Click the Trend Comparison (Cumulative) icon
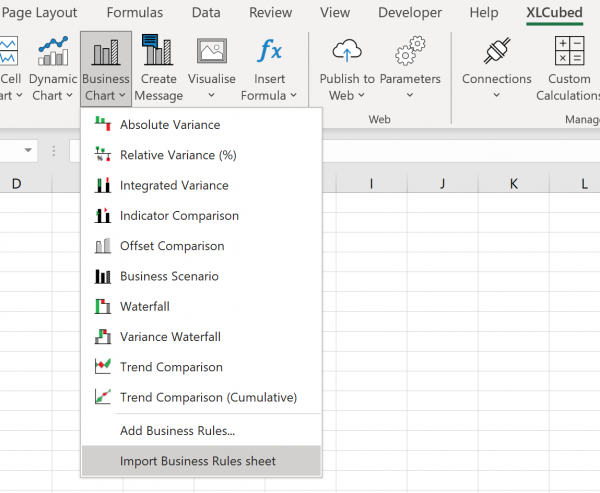 pos(103,397)
